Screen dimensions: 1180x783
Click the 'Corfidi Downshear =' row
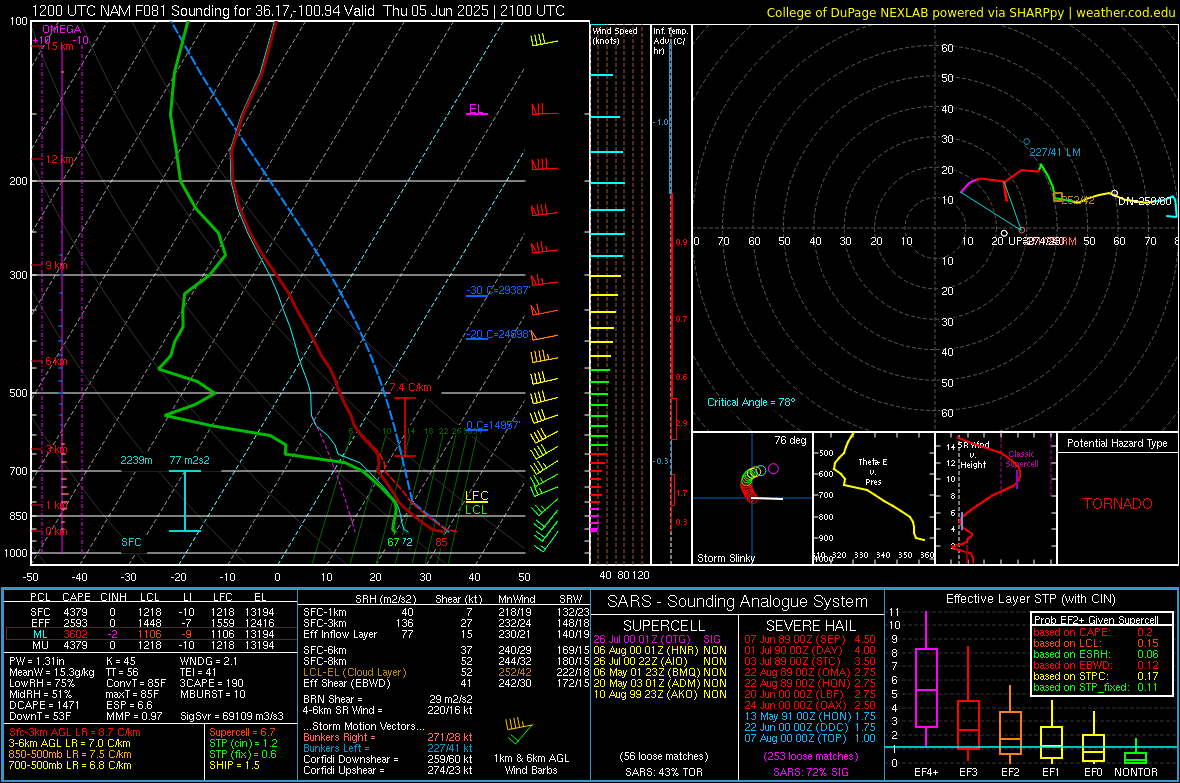click(x=388, y=759)
